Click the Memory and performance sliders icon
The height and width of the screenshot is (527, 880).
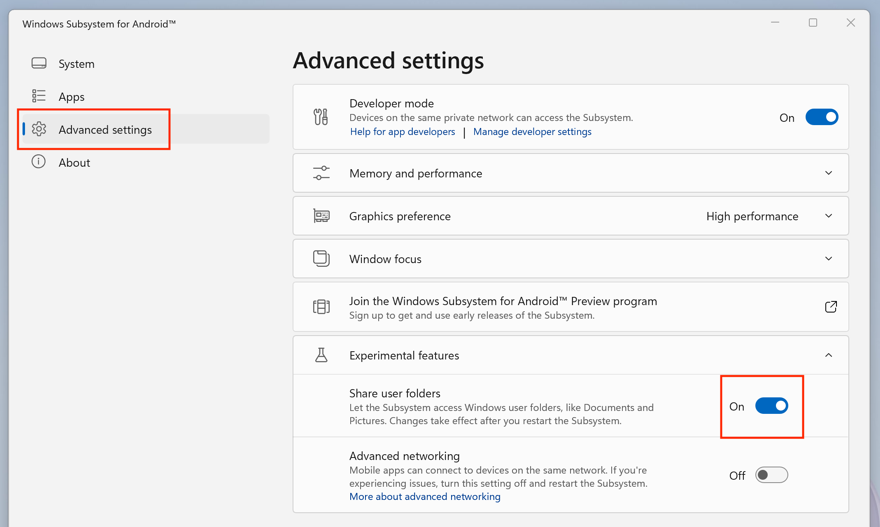(x=321, y=173)
